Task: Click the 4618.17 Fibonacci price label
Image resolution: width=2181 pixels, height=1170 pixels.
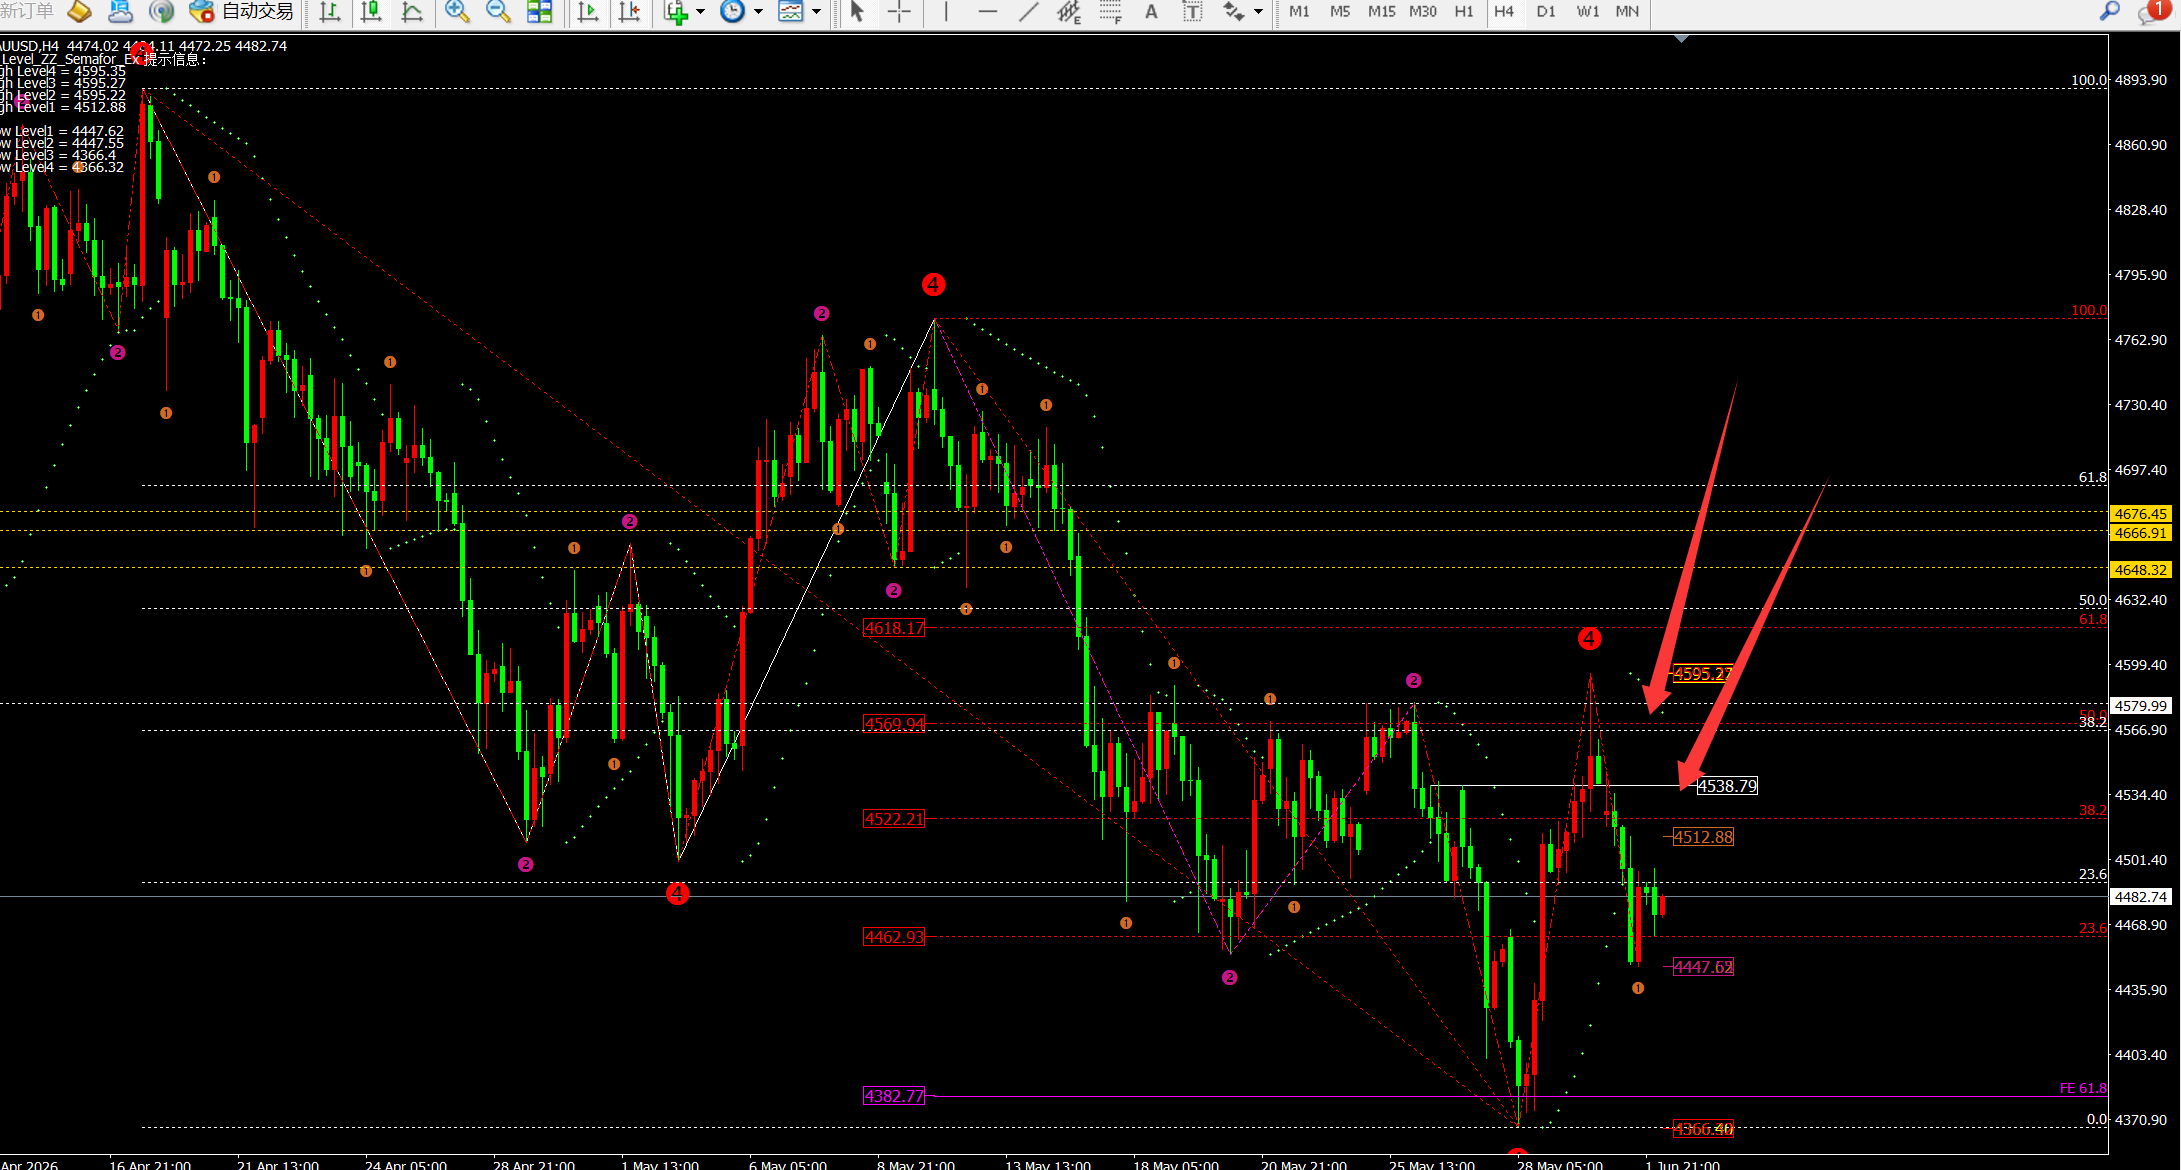Action: (895, 628)
